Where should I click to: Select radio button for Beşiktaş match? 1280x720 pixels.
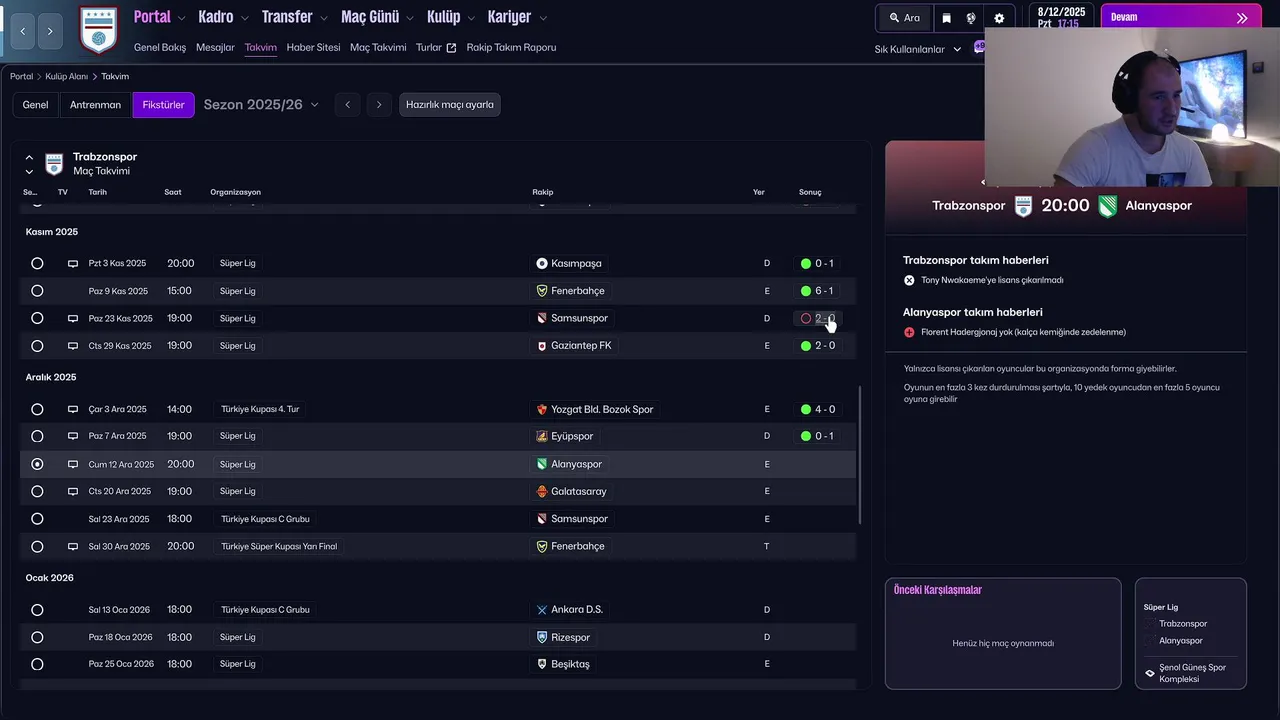tap(37, 664)
